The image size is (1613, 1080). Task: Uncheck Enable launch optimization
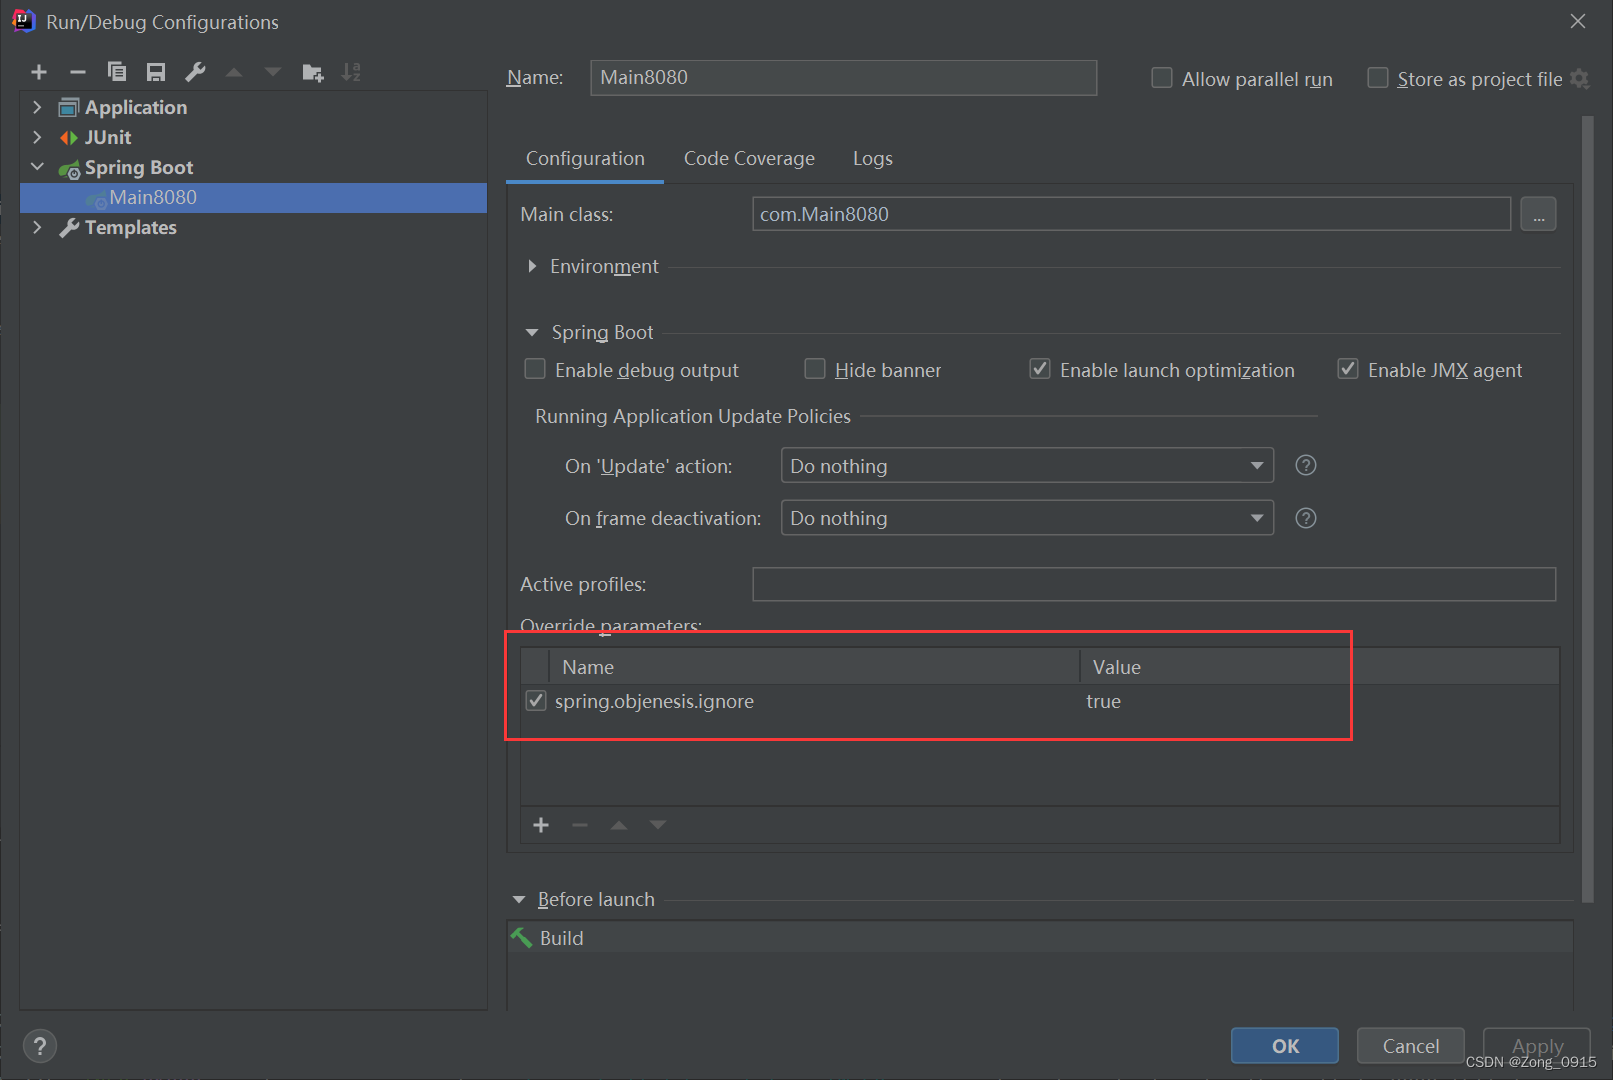[1040, 369]
